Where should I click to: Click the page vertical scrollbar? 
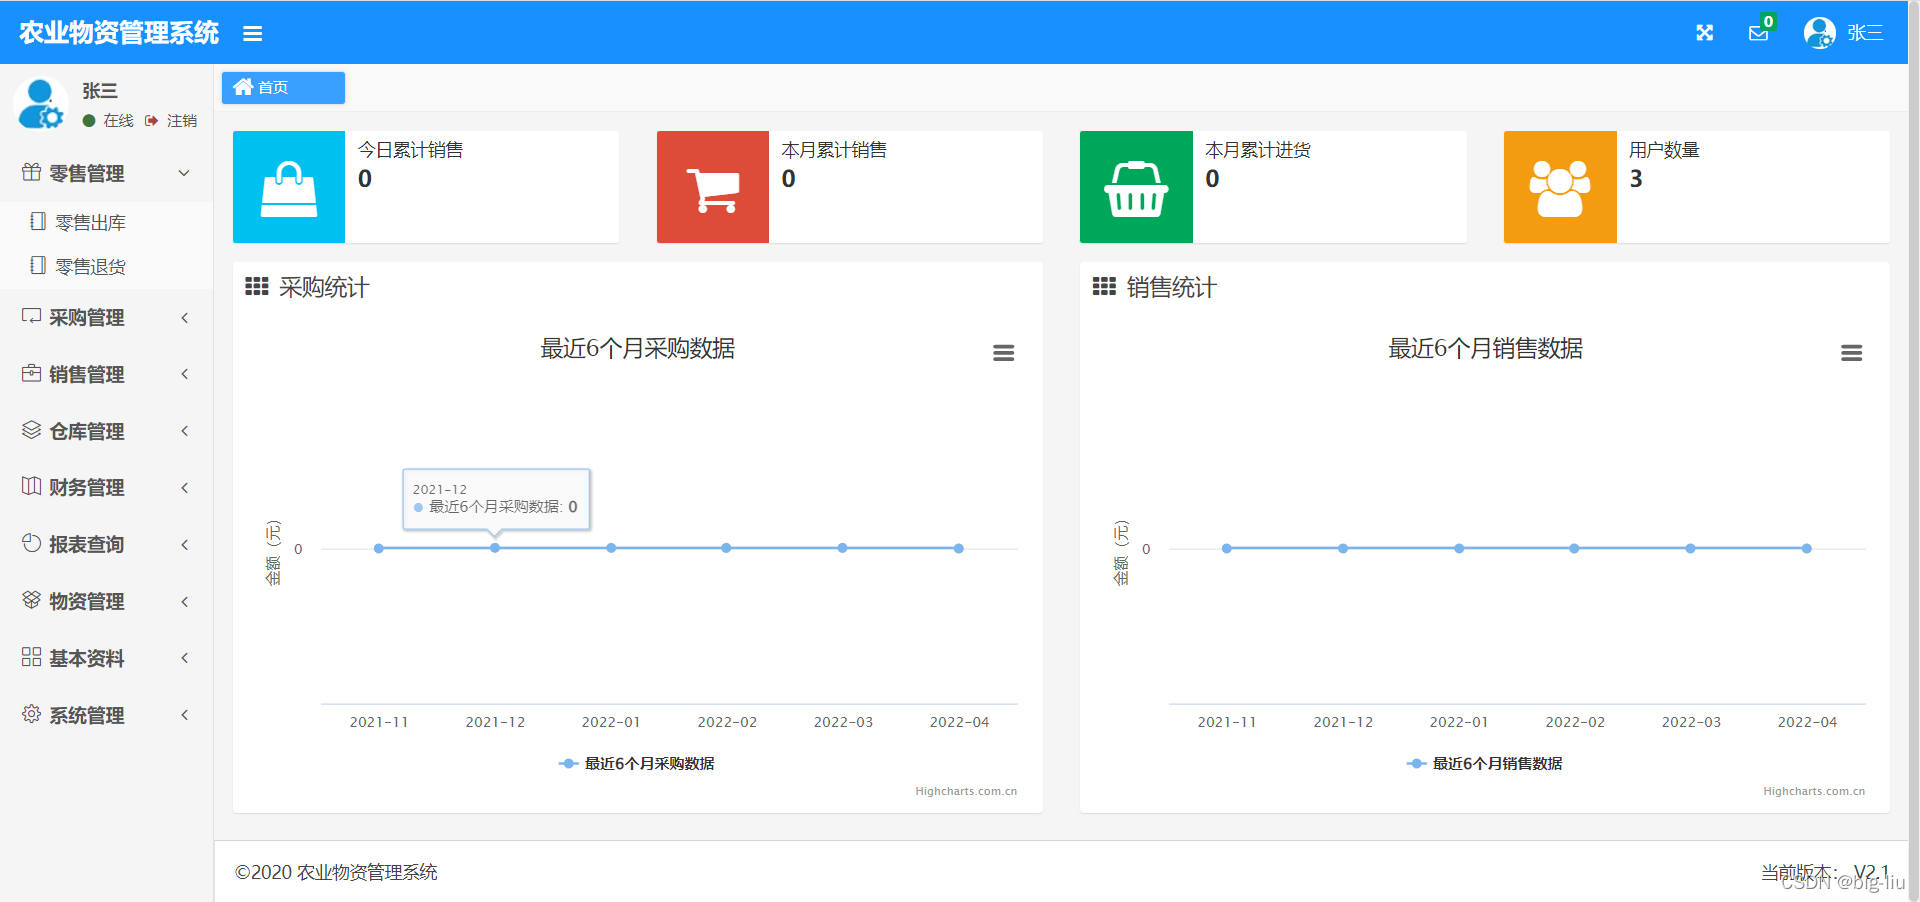1913,450
